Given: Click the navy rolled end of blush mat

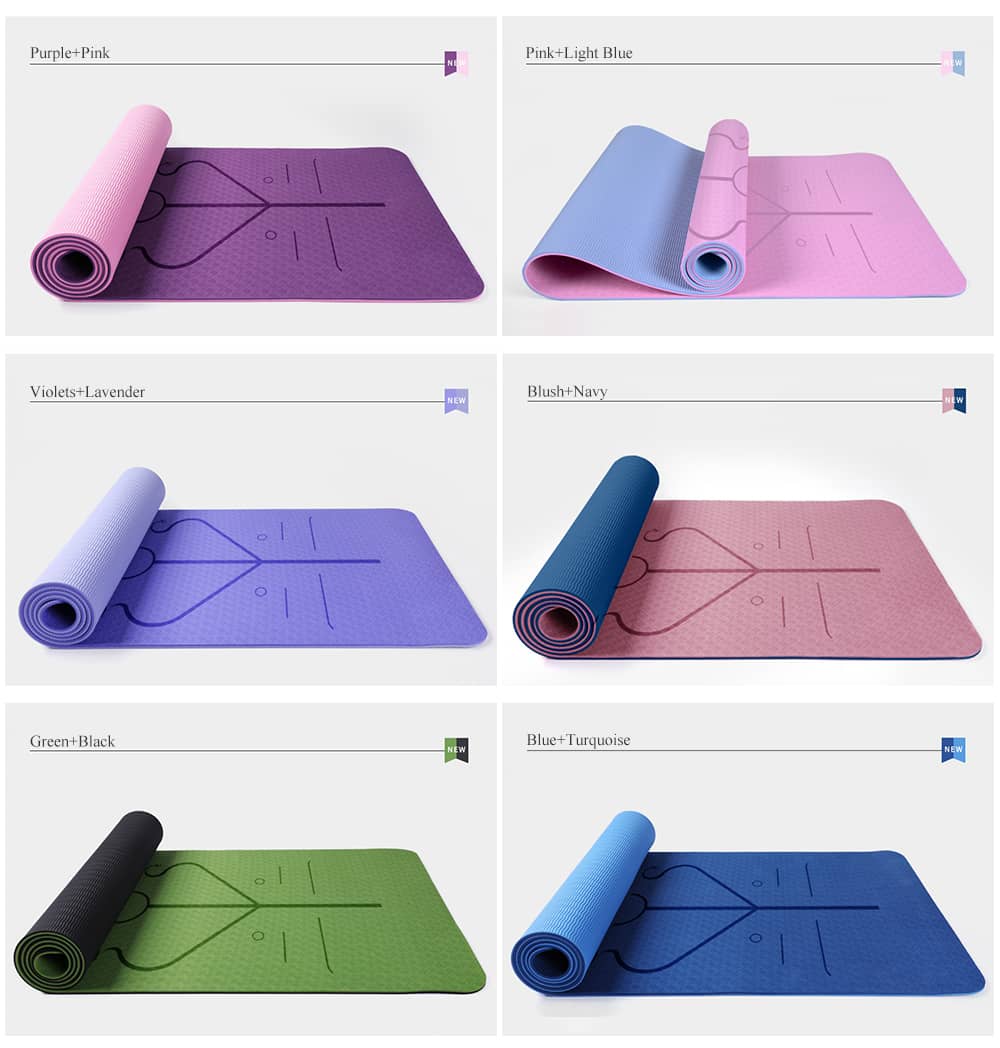Looking at the screenshot, I should click(x=585, y=557).
